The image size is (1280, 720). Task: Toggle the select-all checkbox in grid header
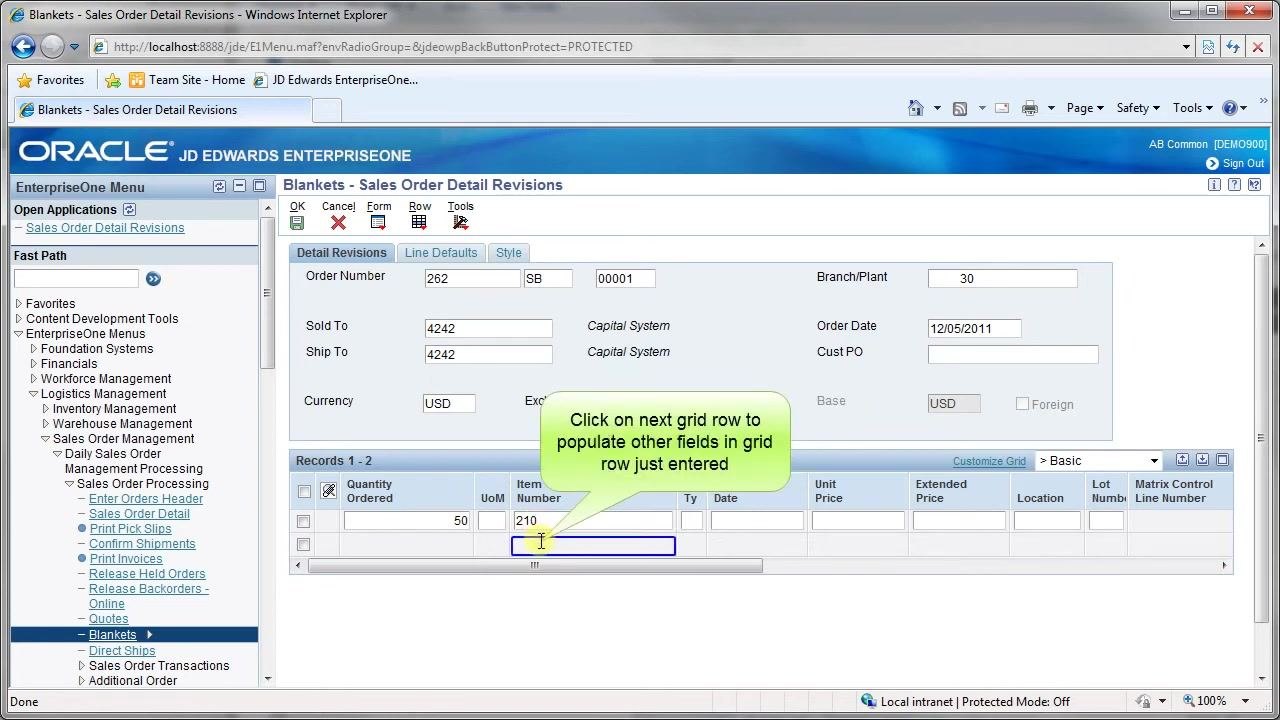point(304,491)
